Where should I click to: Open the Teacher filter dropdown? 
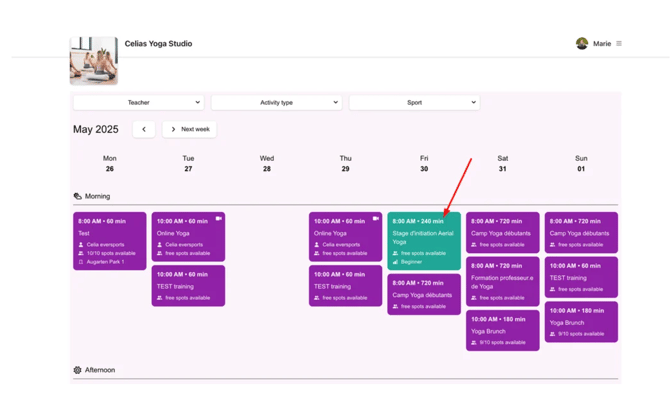point(138,103)
